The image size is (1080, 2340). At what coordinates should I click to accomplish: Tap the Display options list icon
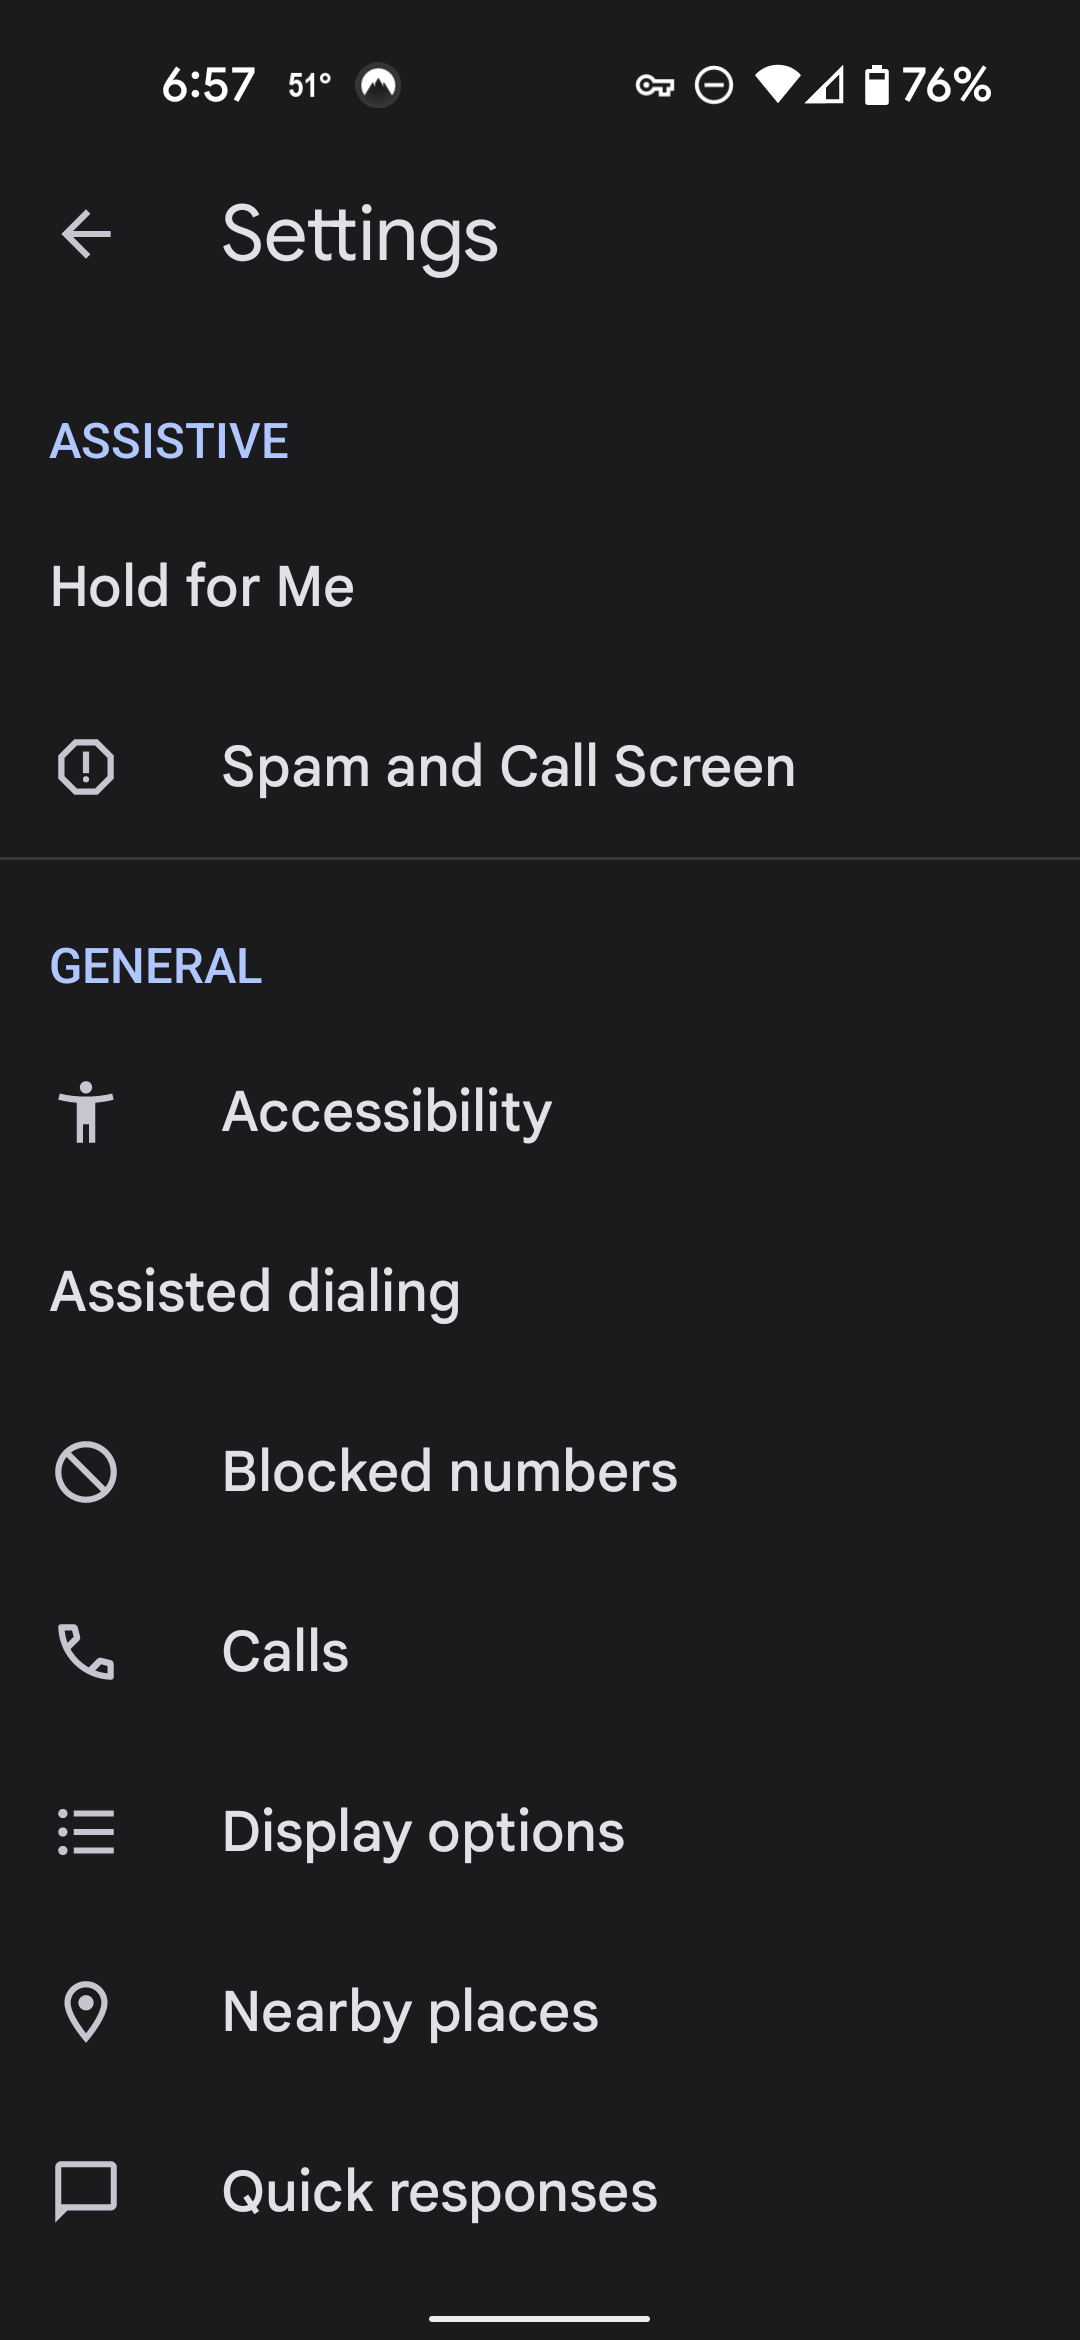click(86, 1832)
